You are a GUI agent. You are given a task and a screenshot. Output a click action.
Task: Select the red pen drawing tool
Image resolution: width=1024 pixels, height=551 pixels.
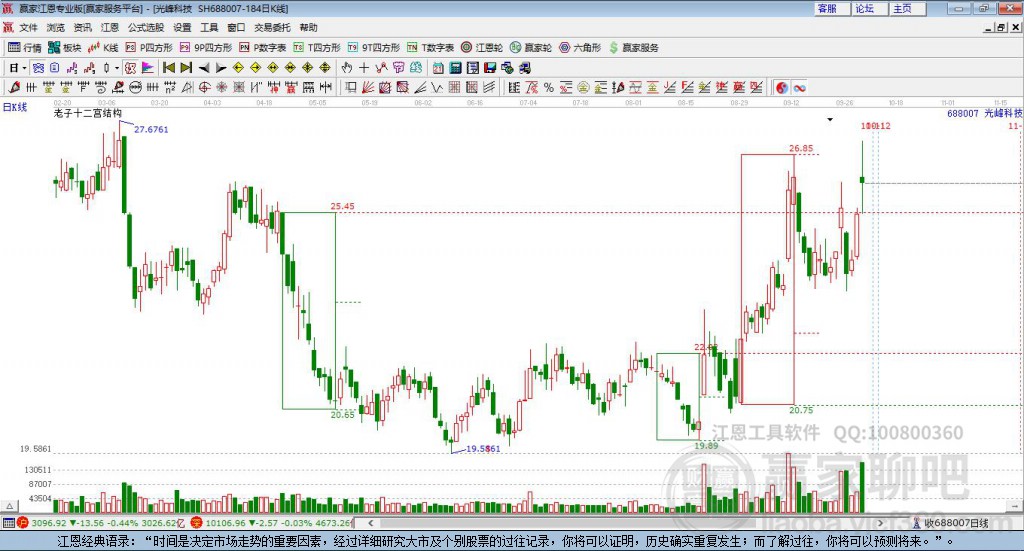14,87
